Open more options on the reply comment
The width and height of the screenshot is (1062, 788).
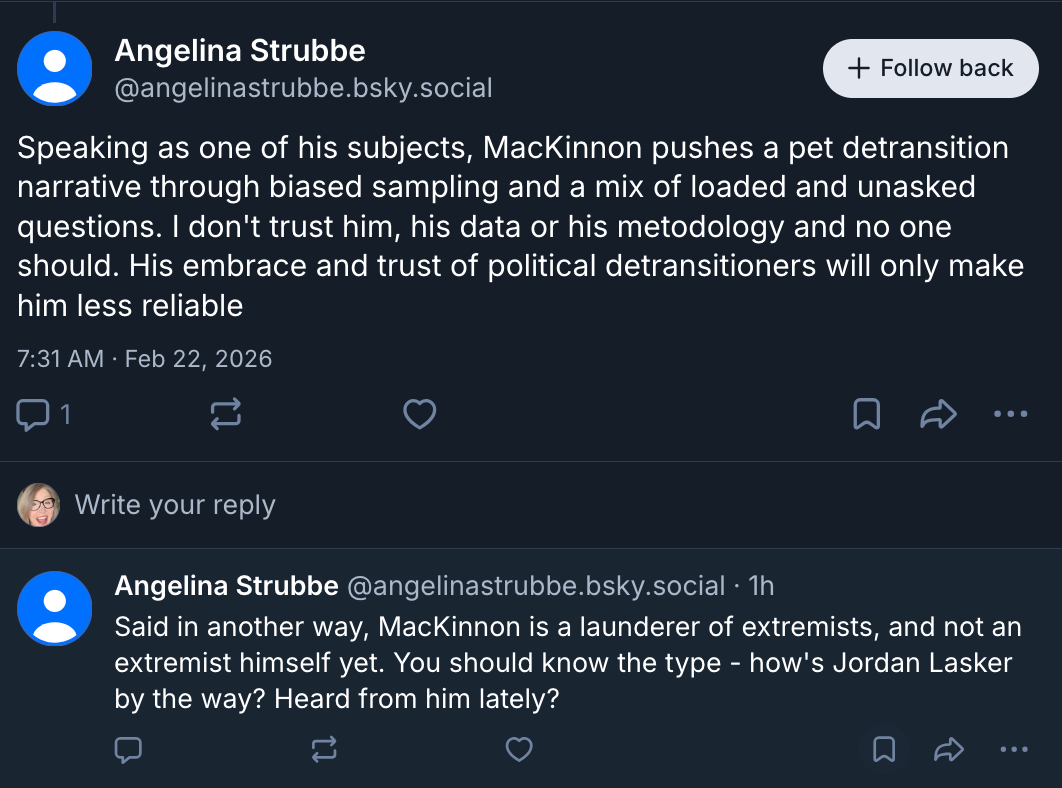1014,749
